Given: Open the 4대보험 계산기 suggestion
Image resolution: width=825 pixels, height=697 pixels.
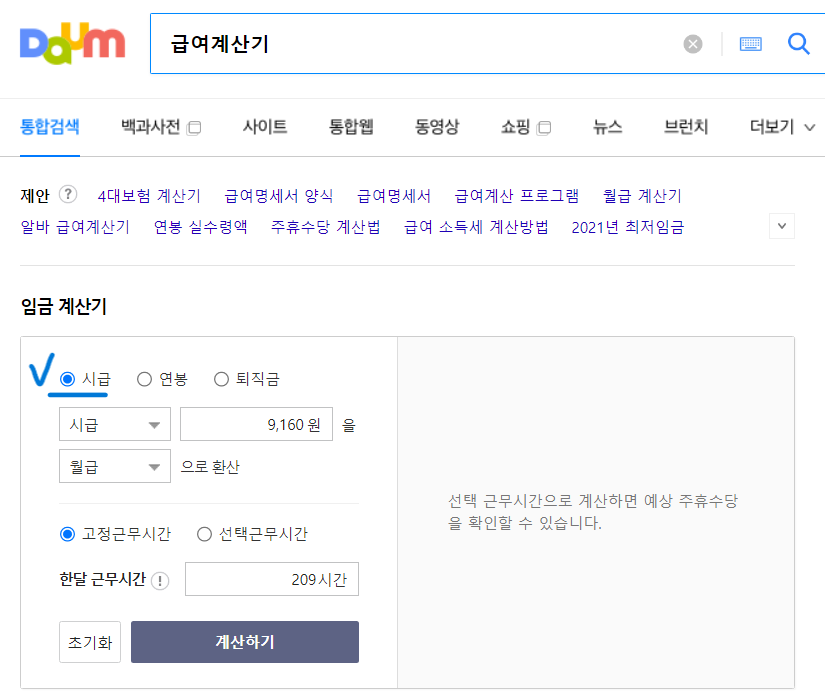Looking at the screenshot, I should click(149, 196).
